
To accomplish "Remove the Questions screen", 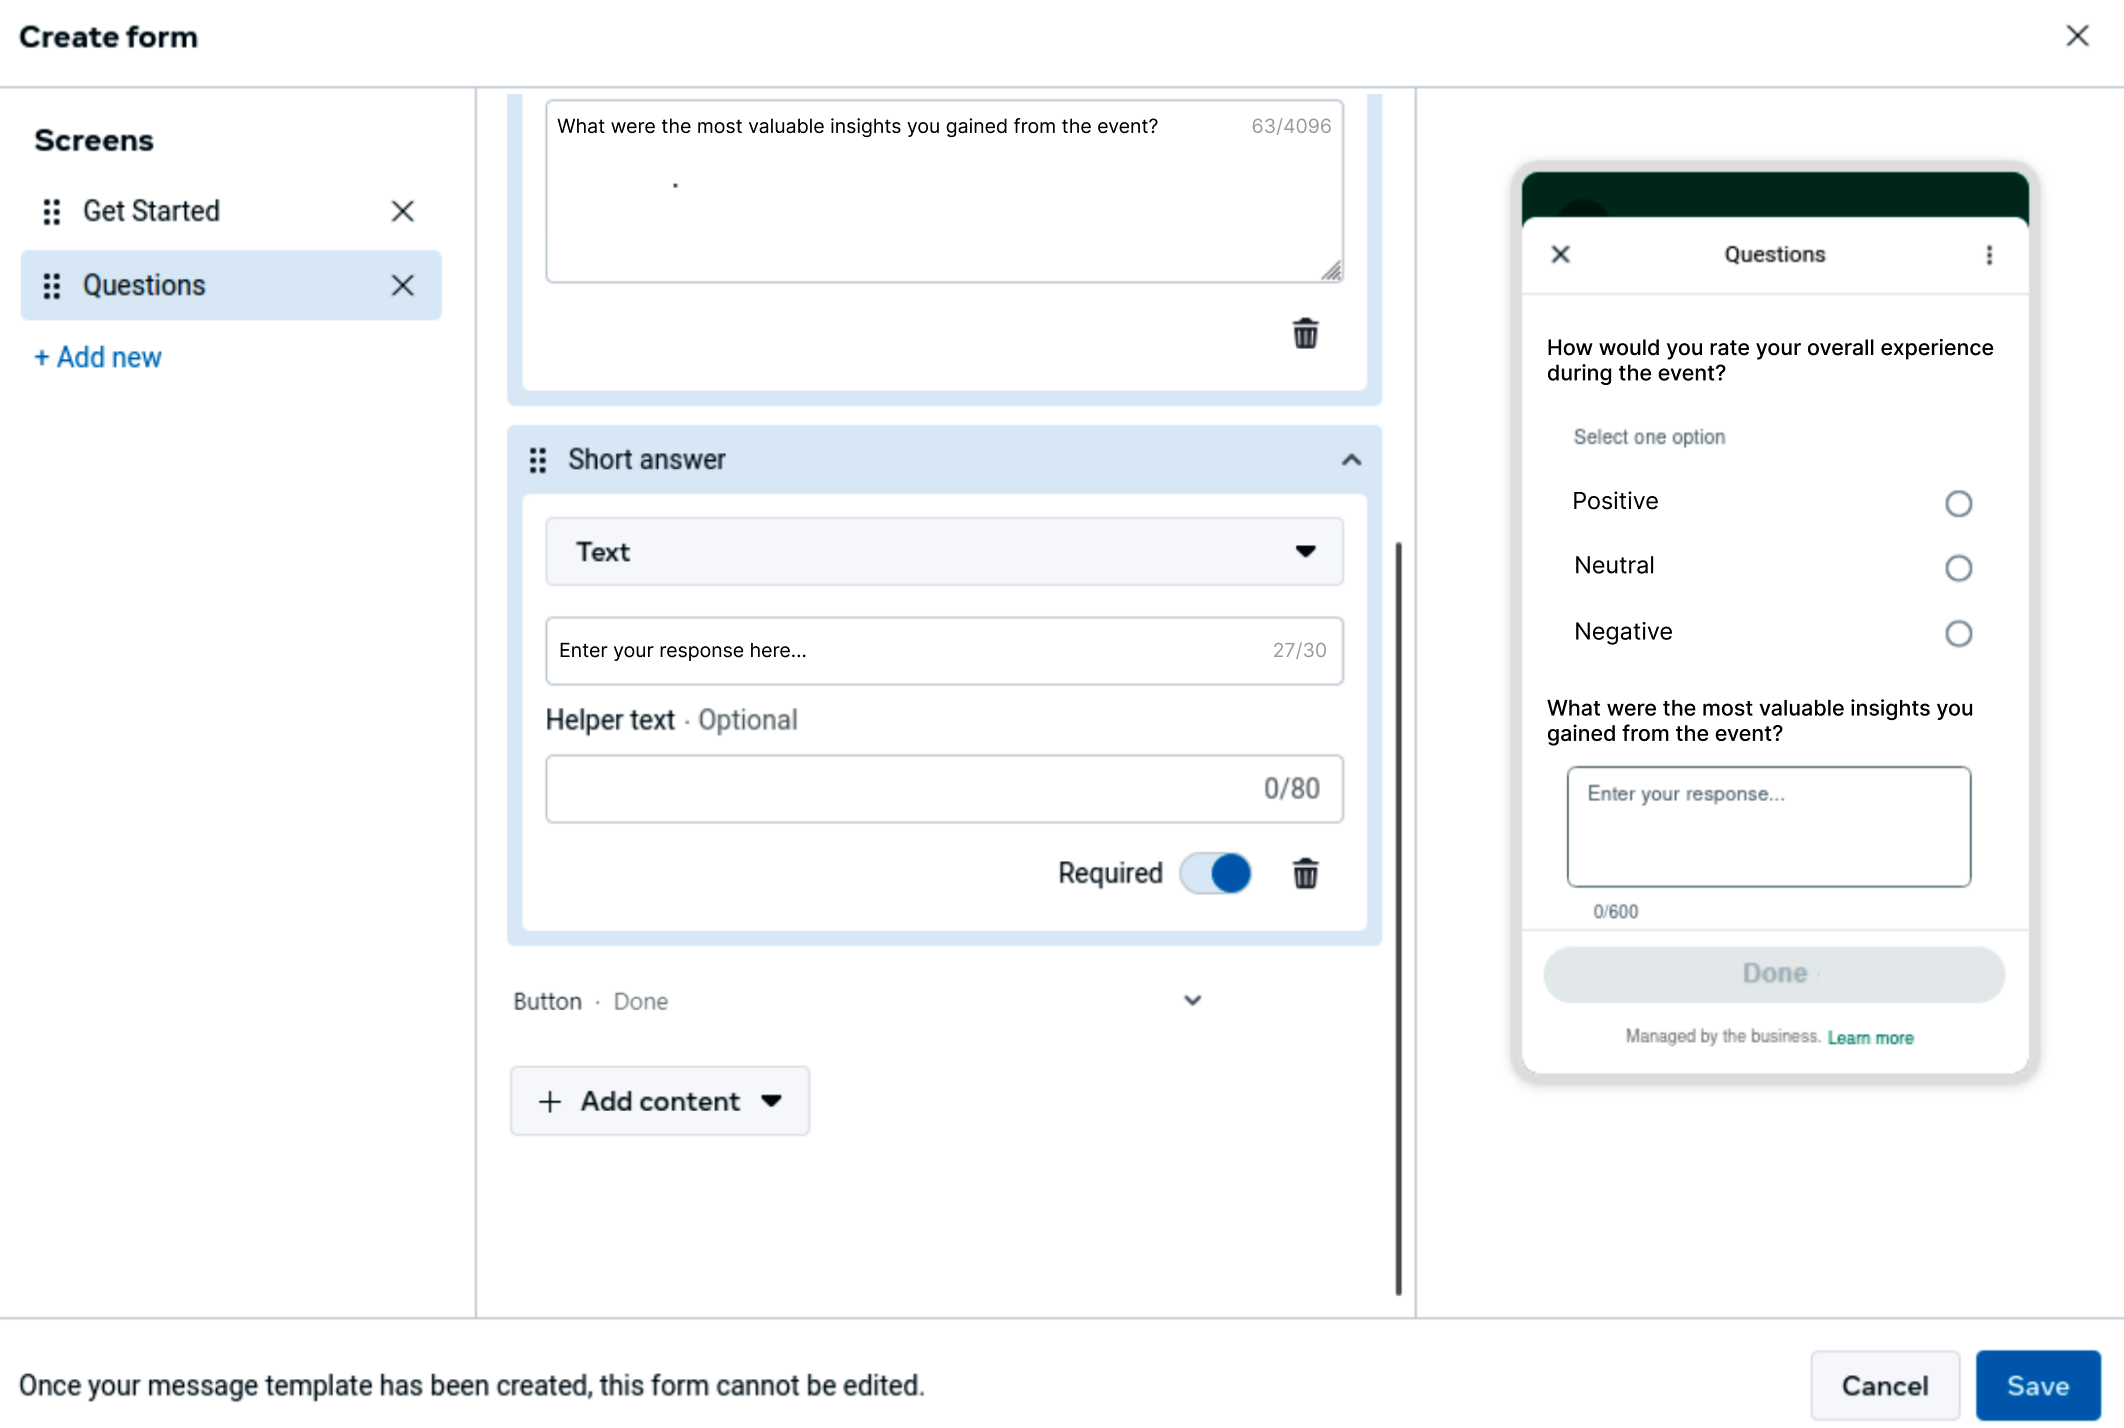I will click(x=402, y=286).
